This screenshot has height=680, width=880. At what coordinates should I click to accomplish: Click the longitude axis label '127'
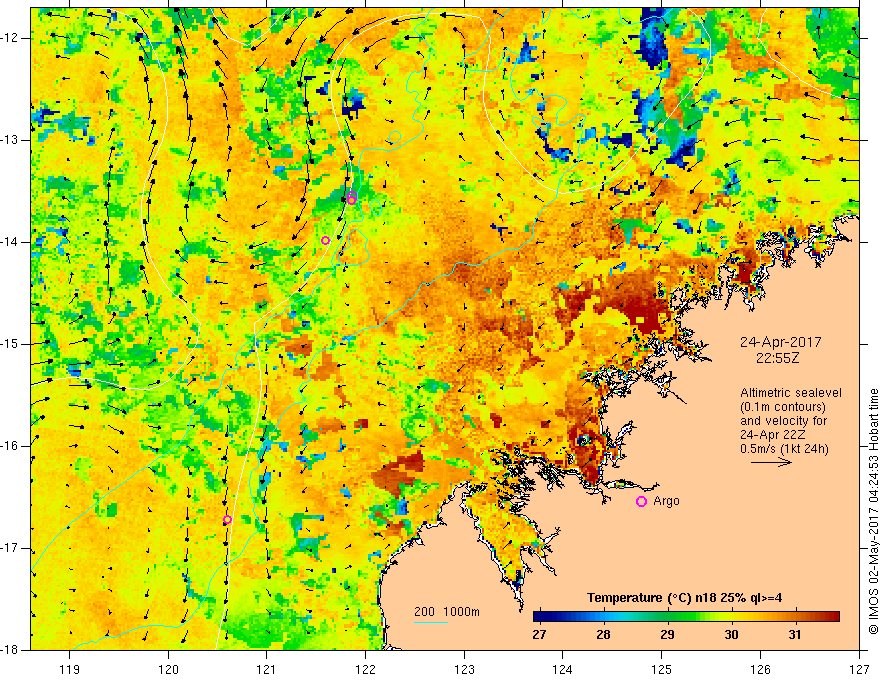(859, 669)
